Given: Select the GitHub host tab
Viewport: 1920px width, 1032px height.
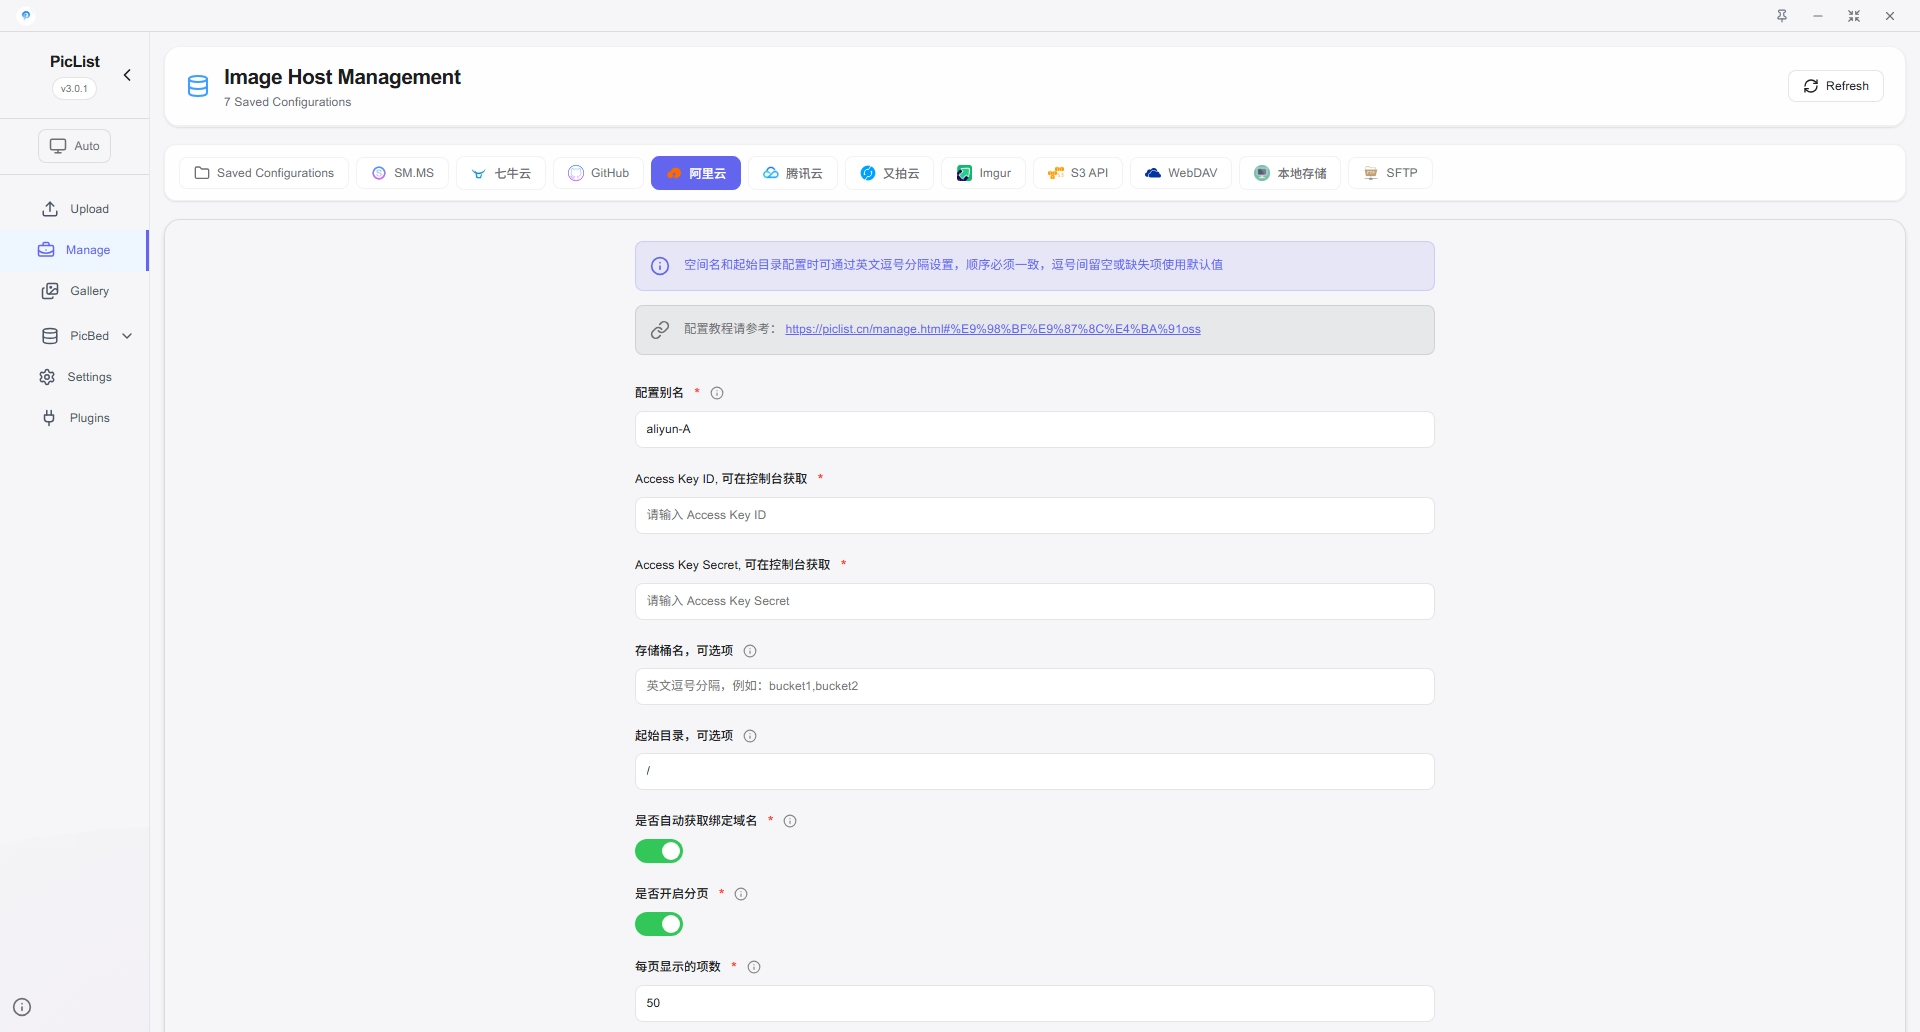Looking at the screenshot, I should 598,173.
